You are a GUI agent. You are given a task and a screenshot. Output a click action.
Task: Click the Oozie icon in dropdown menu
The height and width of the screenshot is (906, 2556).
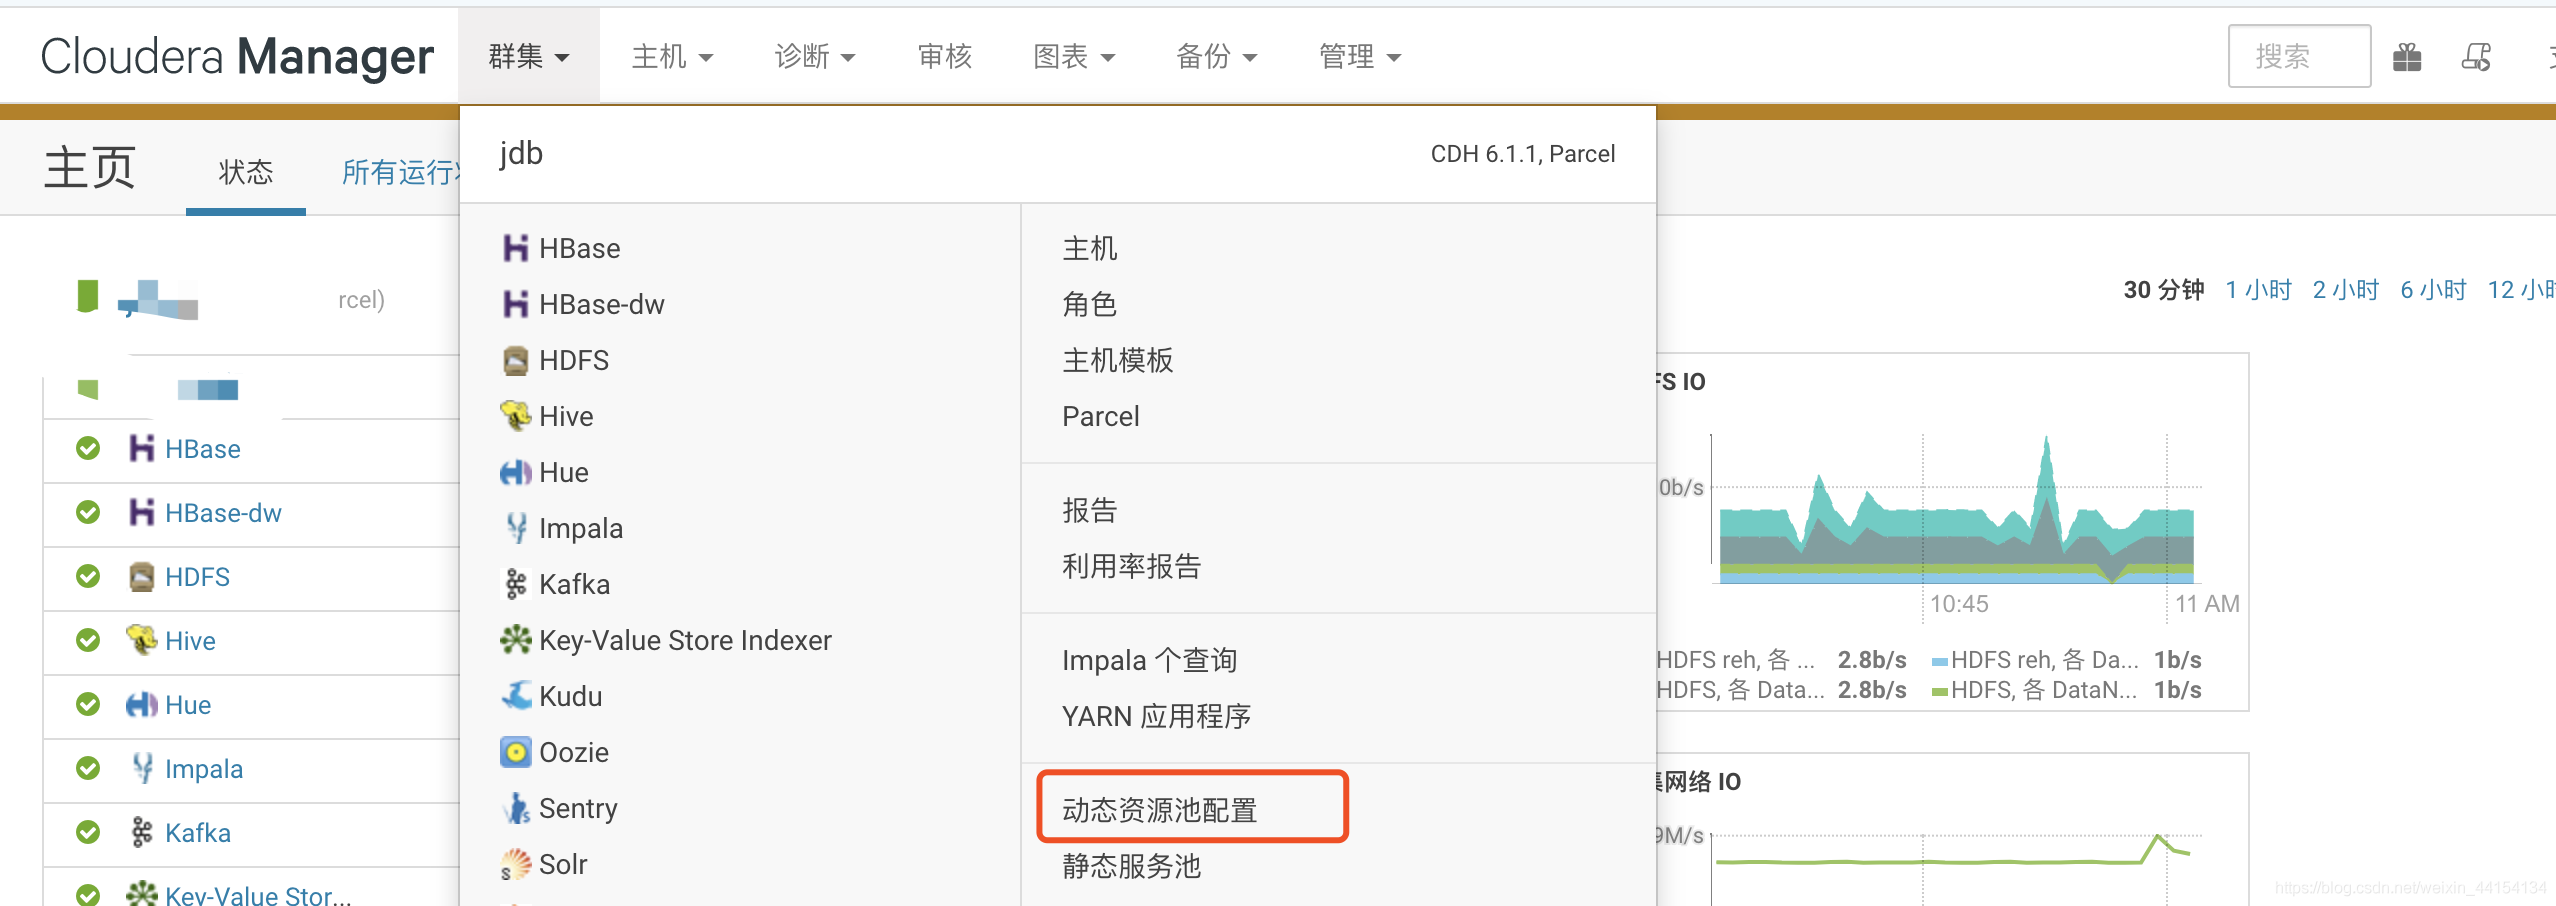pos(516,752)
